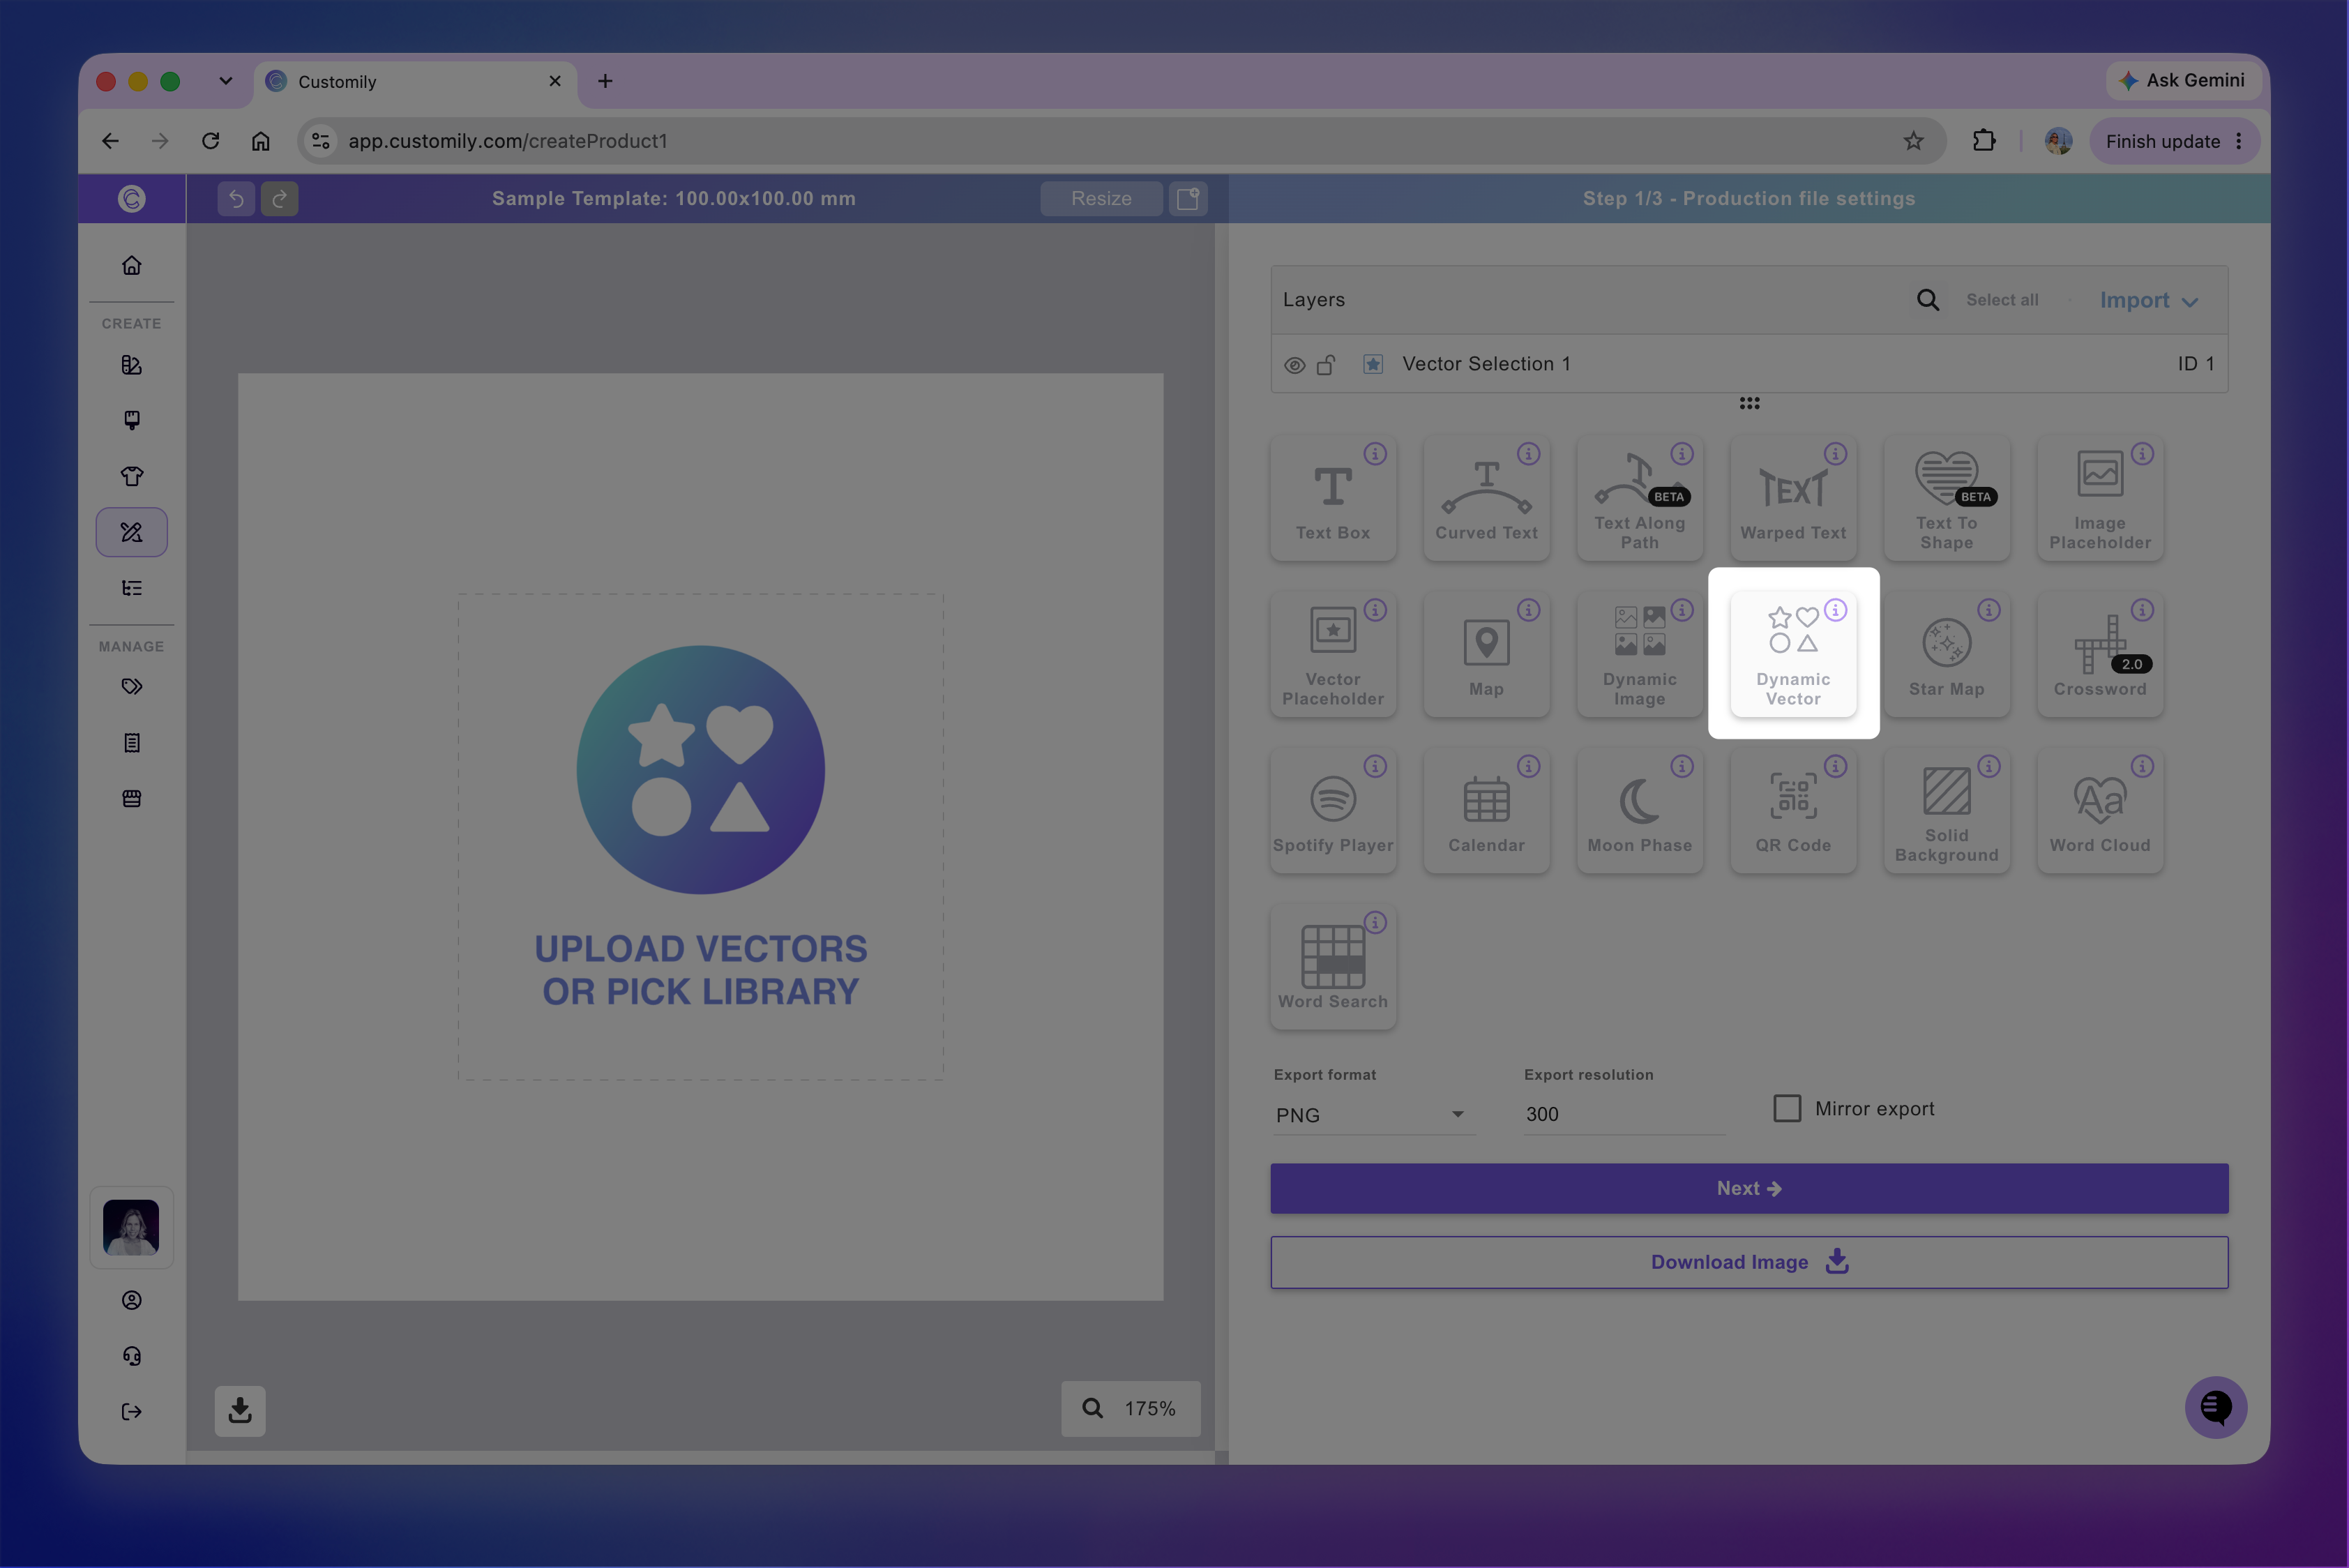Redo the last action
Screen dimensions: 2349x1568
279,198
